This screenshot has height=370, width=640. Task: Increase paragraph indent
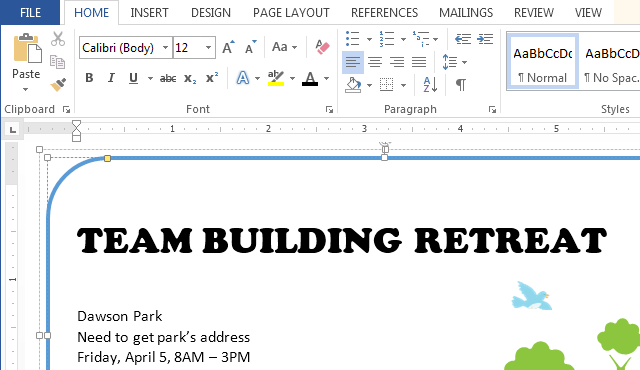[x=485, y=39]
